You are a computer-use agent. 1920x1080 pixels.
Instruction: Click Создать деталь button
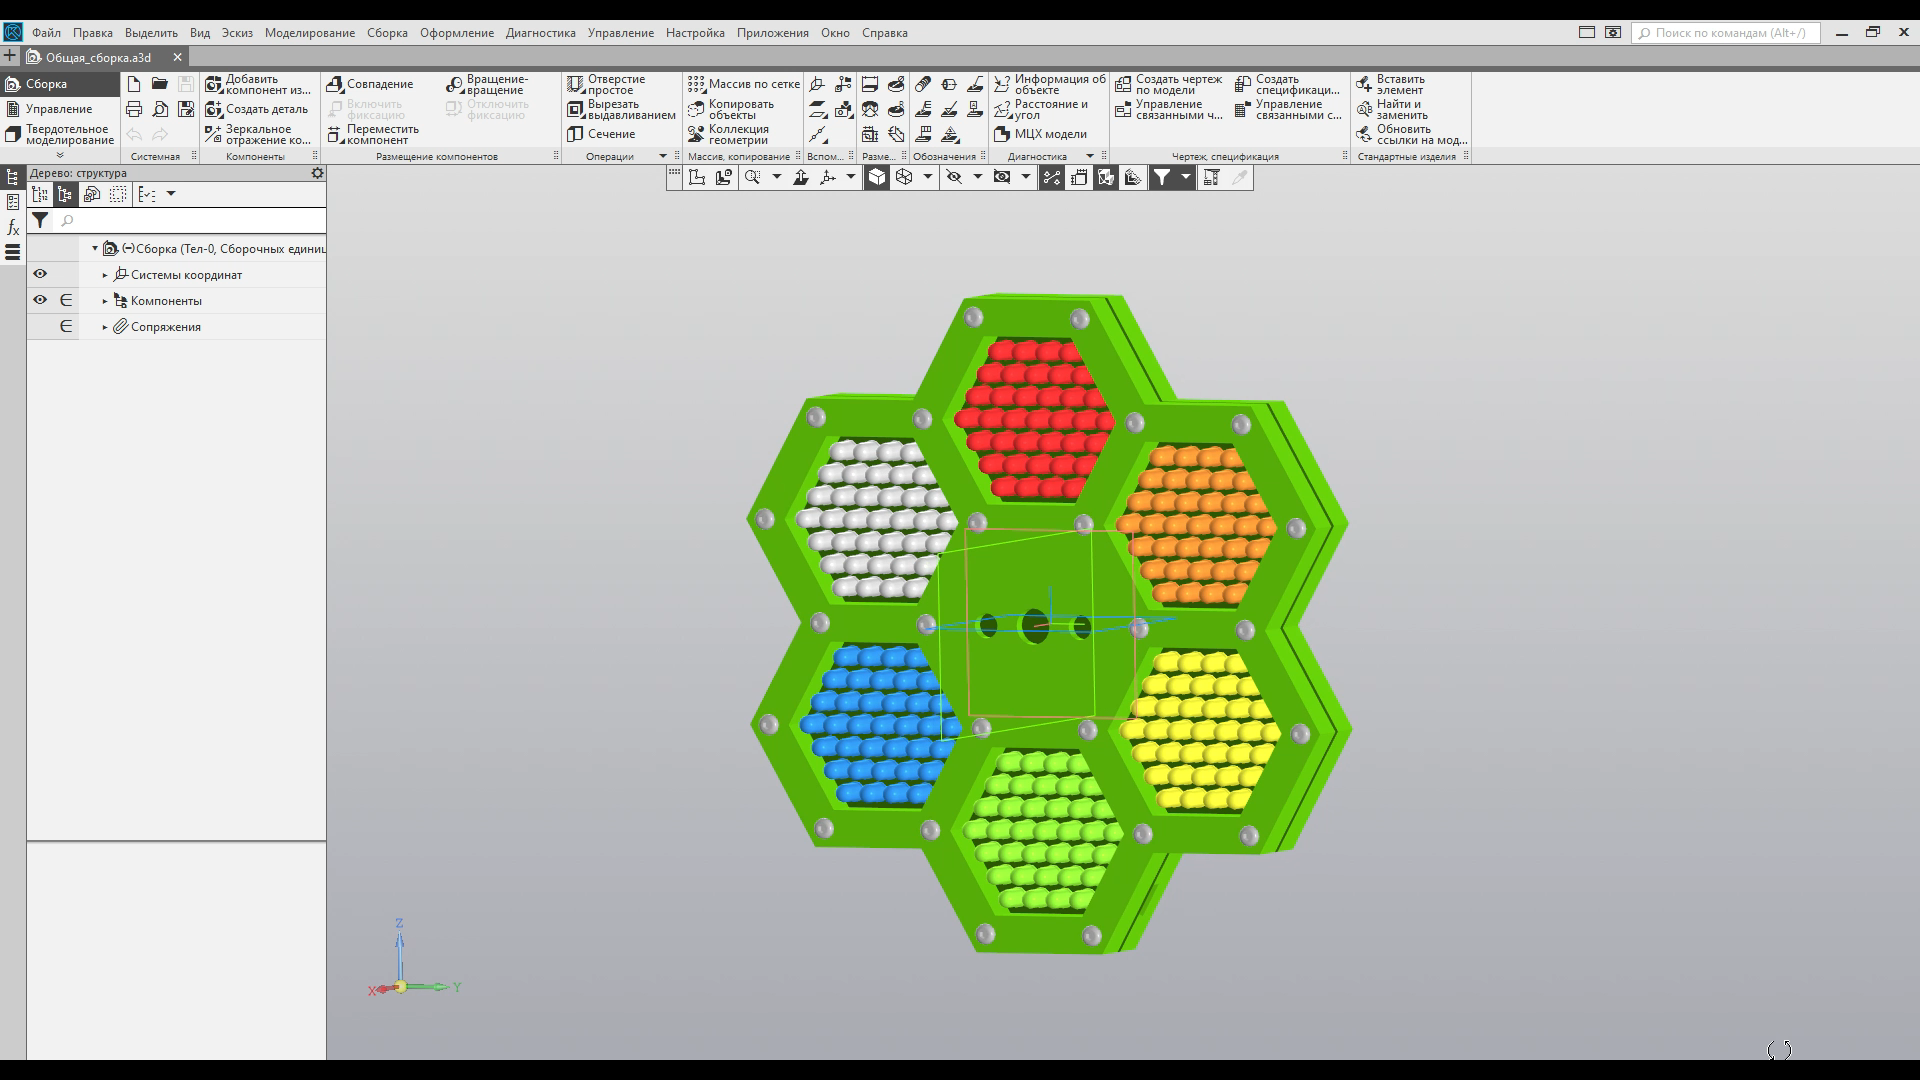[x=257, y=109]
